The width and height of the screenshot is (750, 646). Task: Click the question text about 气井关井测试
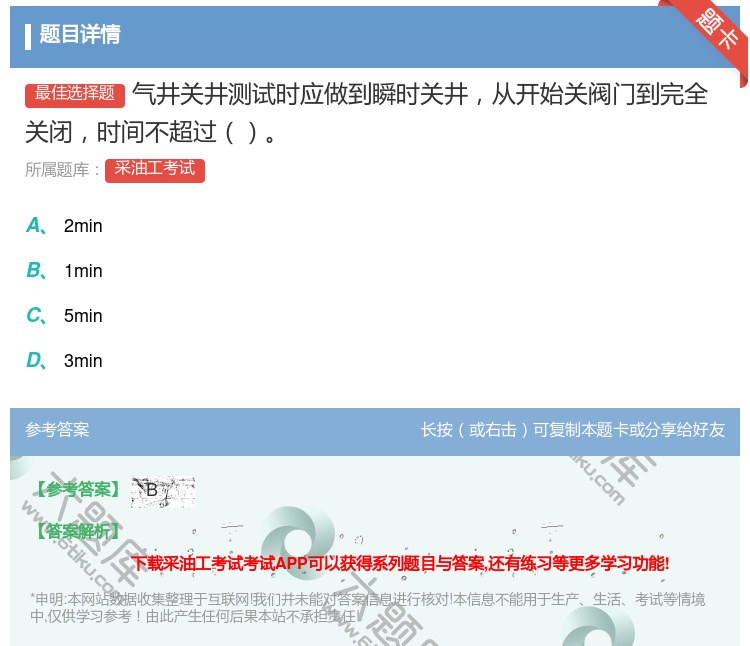[x=366, y=113]
